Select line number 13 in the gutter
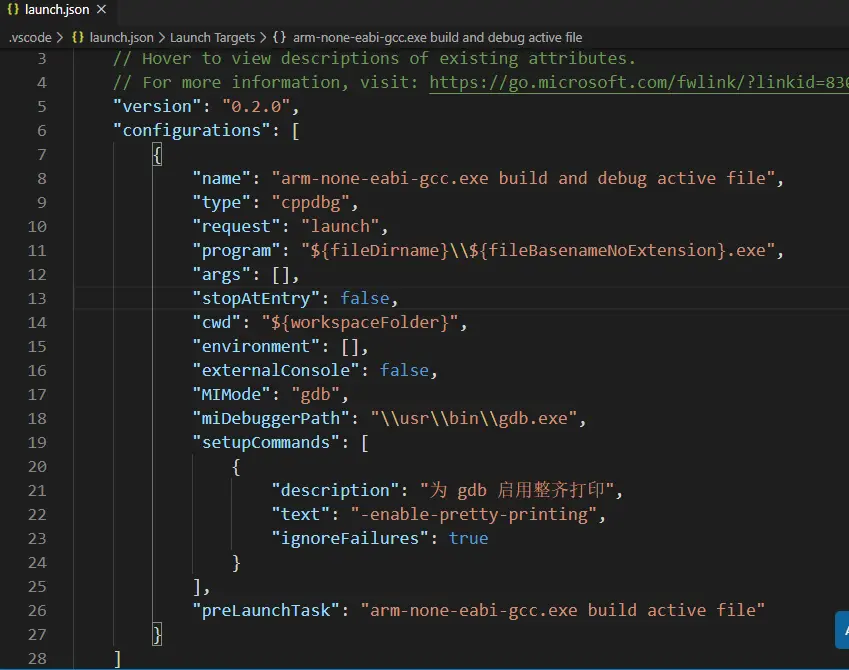Screen dimensions: 849x670 (x=38, y=298)
